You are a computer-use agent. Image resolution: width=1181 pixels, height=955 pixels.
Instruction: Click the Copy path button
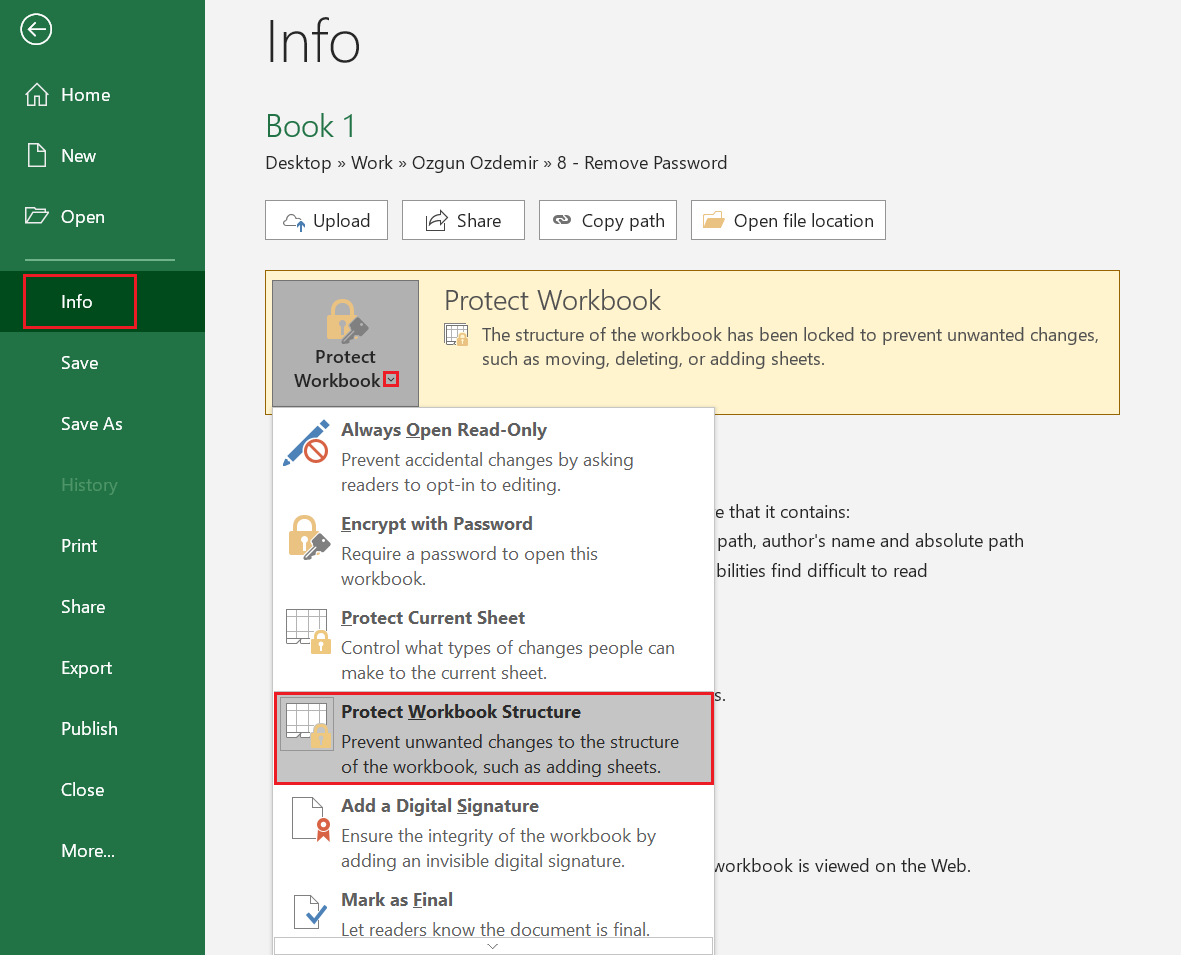coord(608,221)
